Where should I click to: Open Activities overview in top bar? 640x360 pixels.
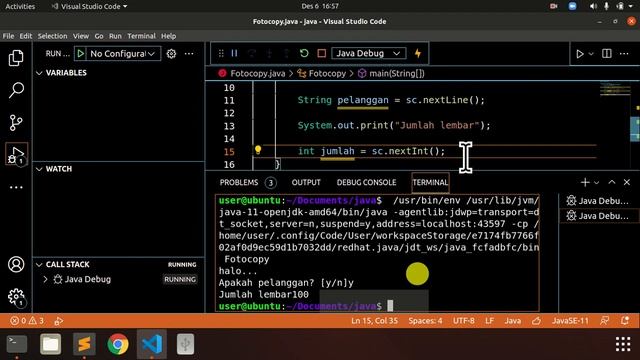(20, 6)
